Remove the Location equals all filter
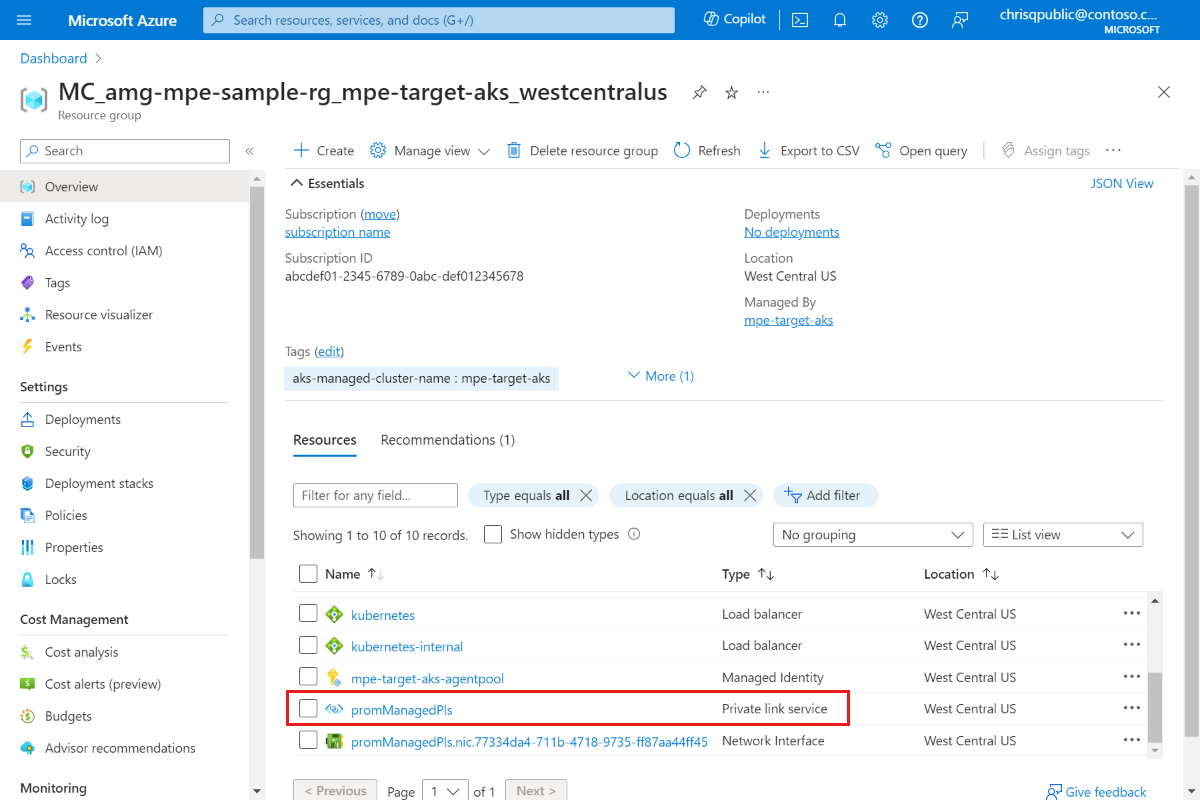 pos(750,496)
